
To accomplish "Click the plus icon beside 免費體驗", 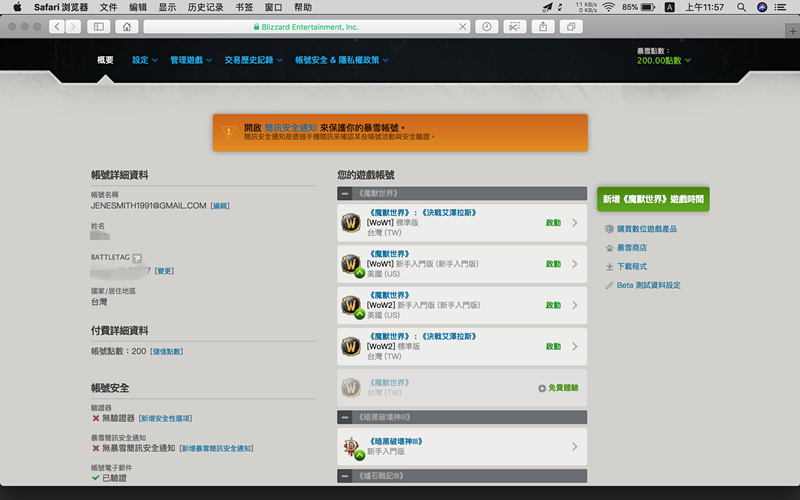I will (542, 388).
